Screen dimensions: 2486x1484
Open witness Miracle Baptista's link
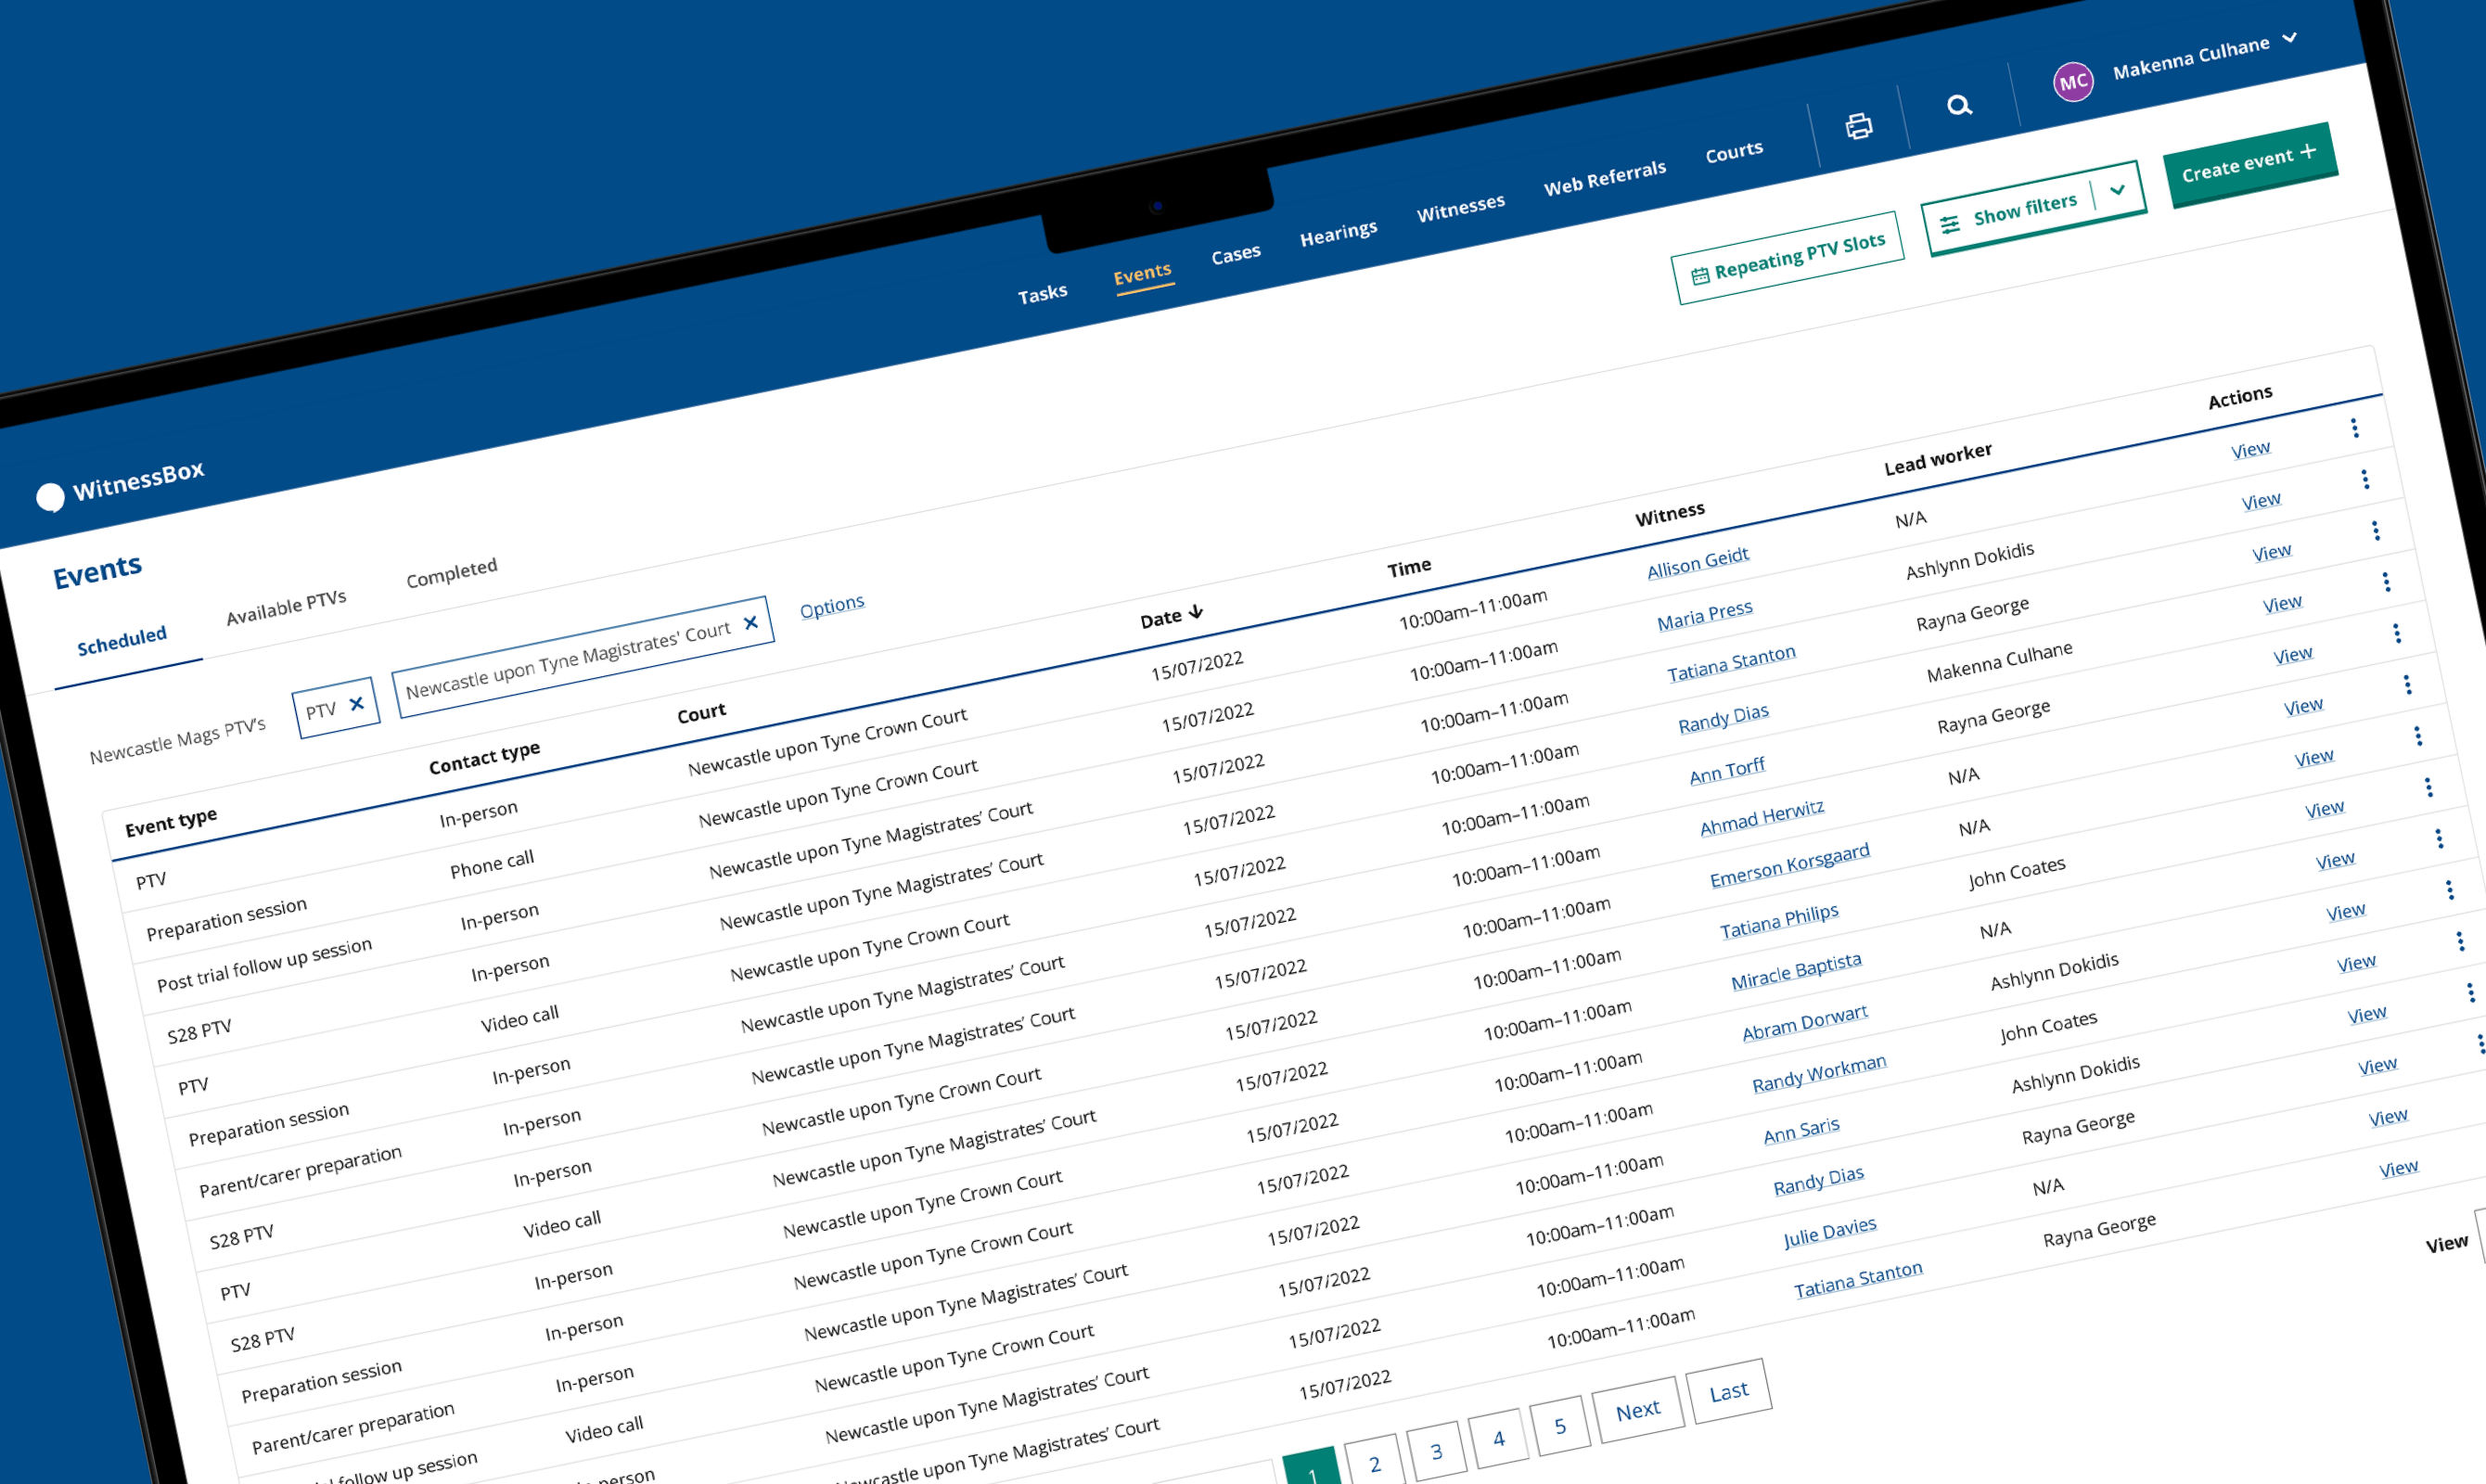1795,971
